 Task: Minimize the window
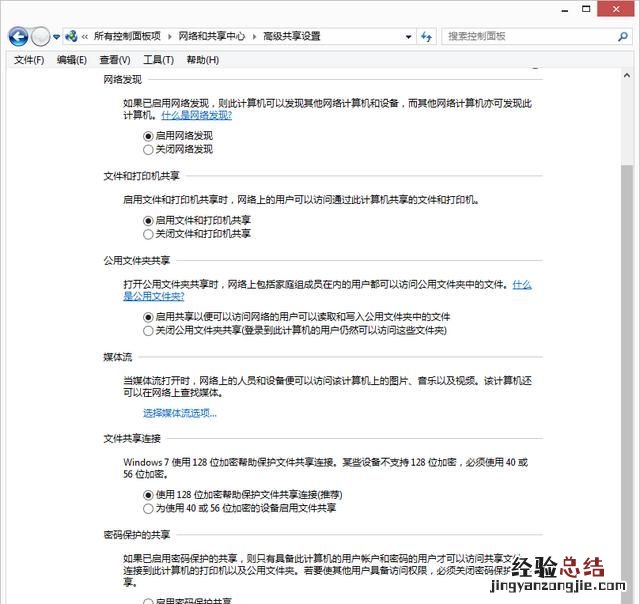pos(565,10)
